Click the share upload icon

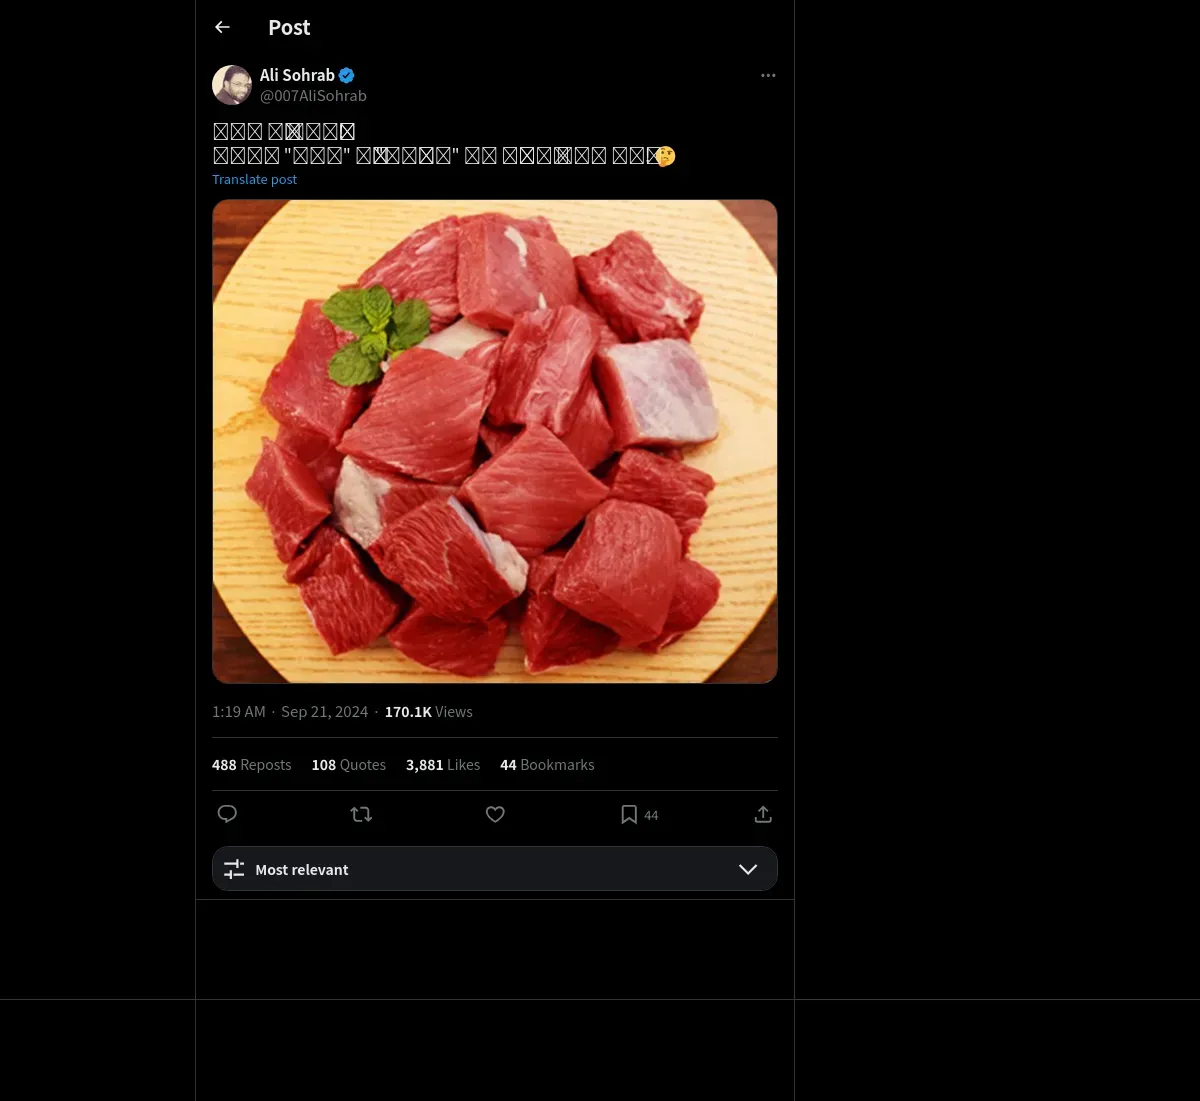(763, 814)
